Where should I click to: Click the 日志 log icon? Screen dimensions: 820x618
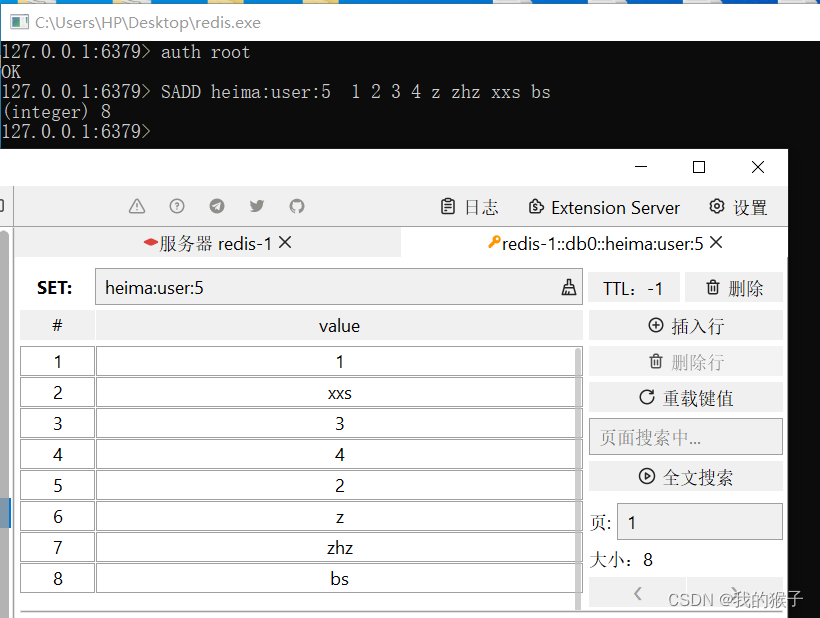click(469, 207)
